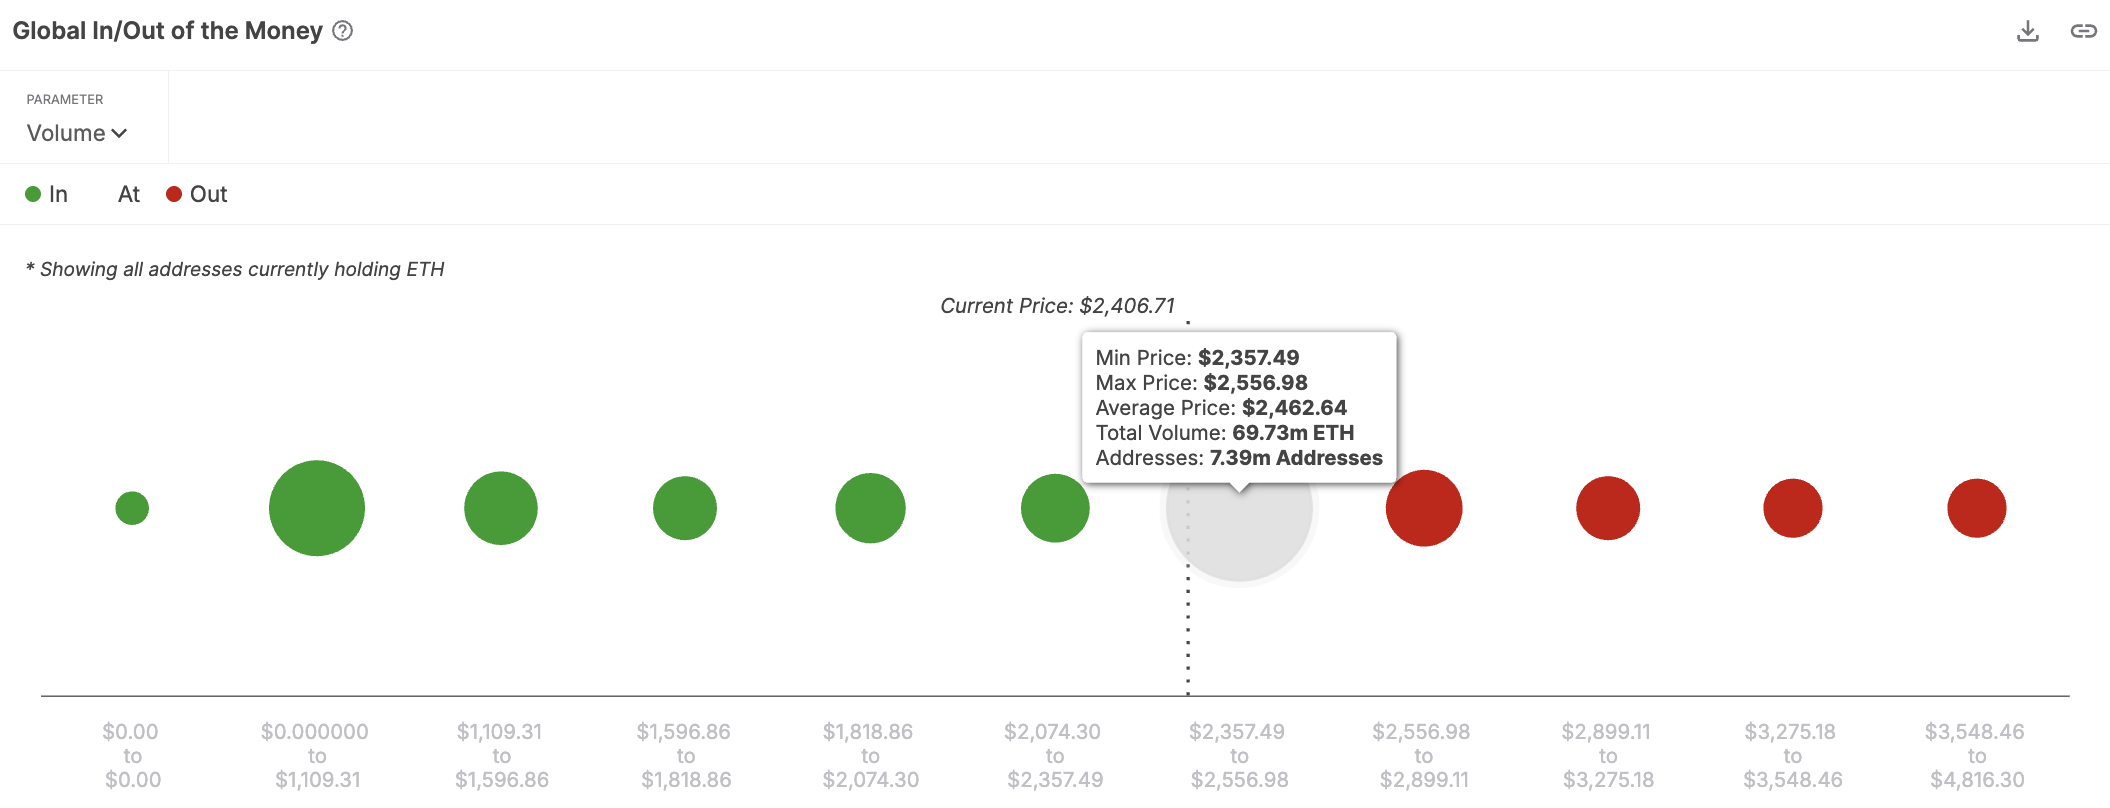The width and height of the screenshot is (2110, 808).
Task: Toggle the Out addresses category
Action: point(197,194)
